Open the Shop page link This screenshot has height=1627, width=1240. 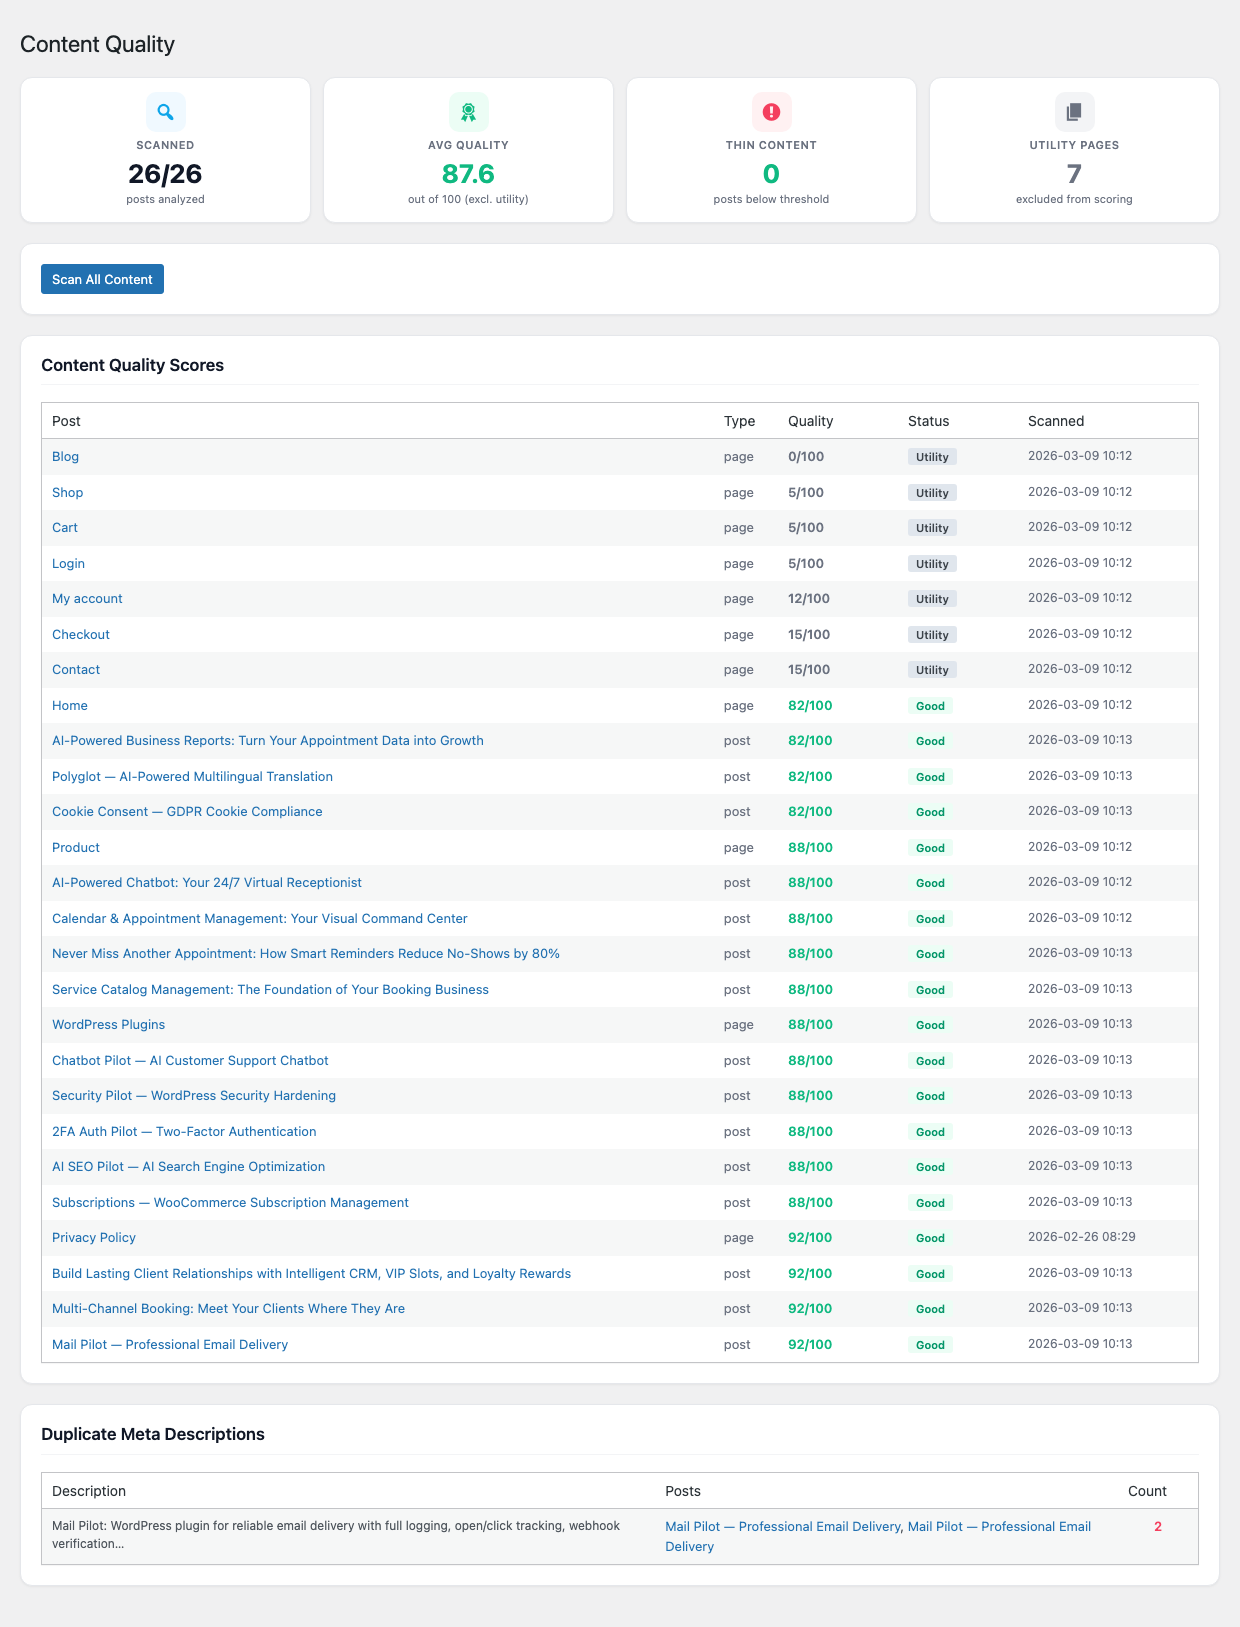point(67,492)
